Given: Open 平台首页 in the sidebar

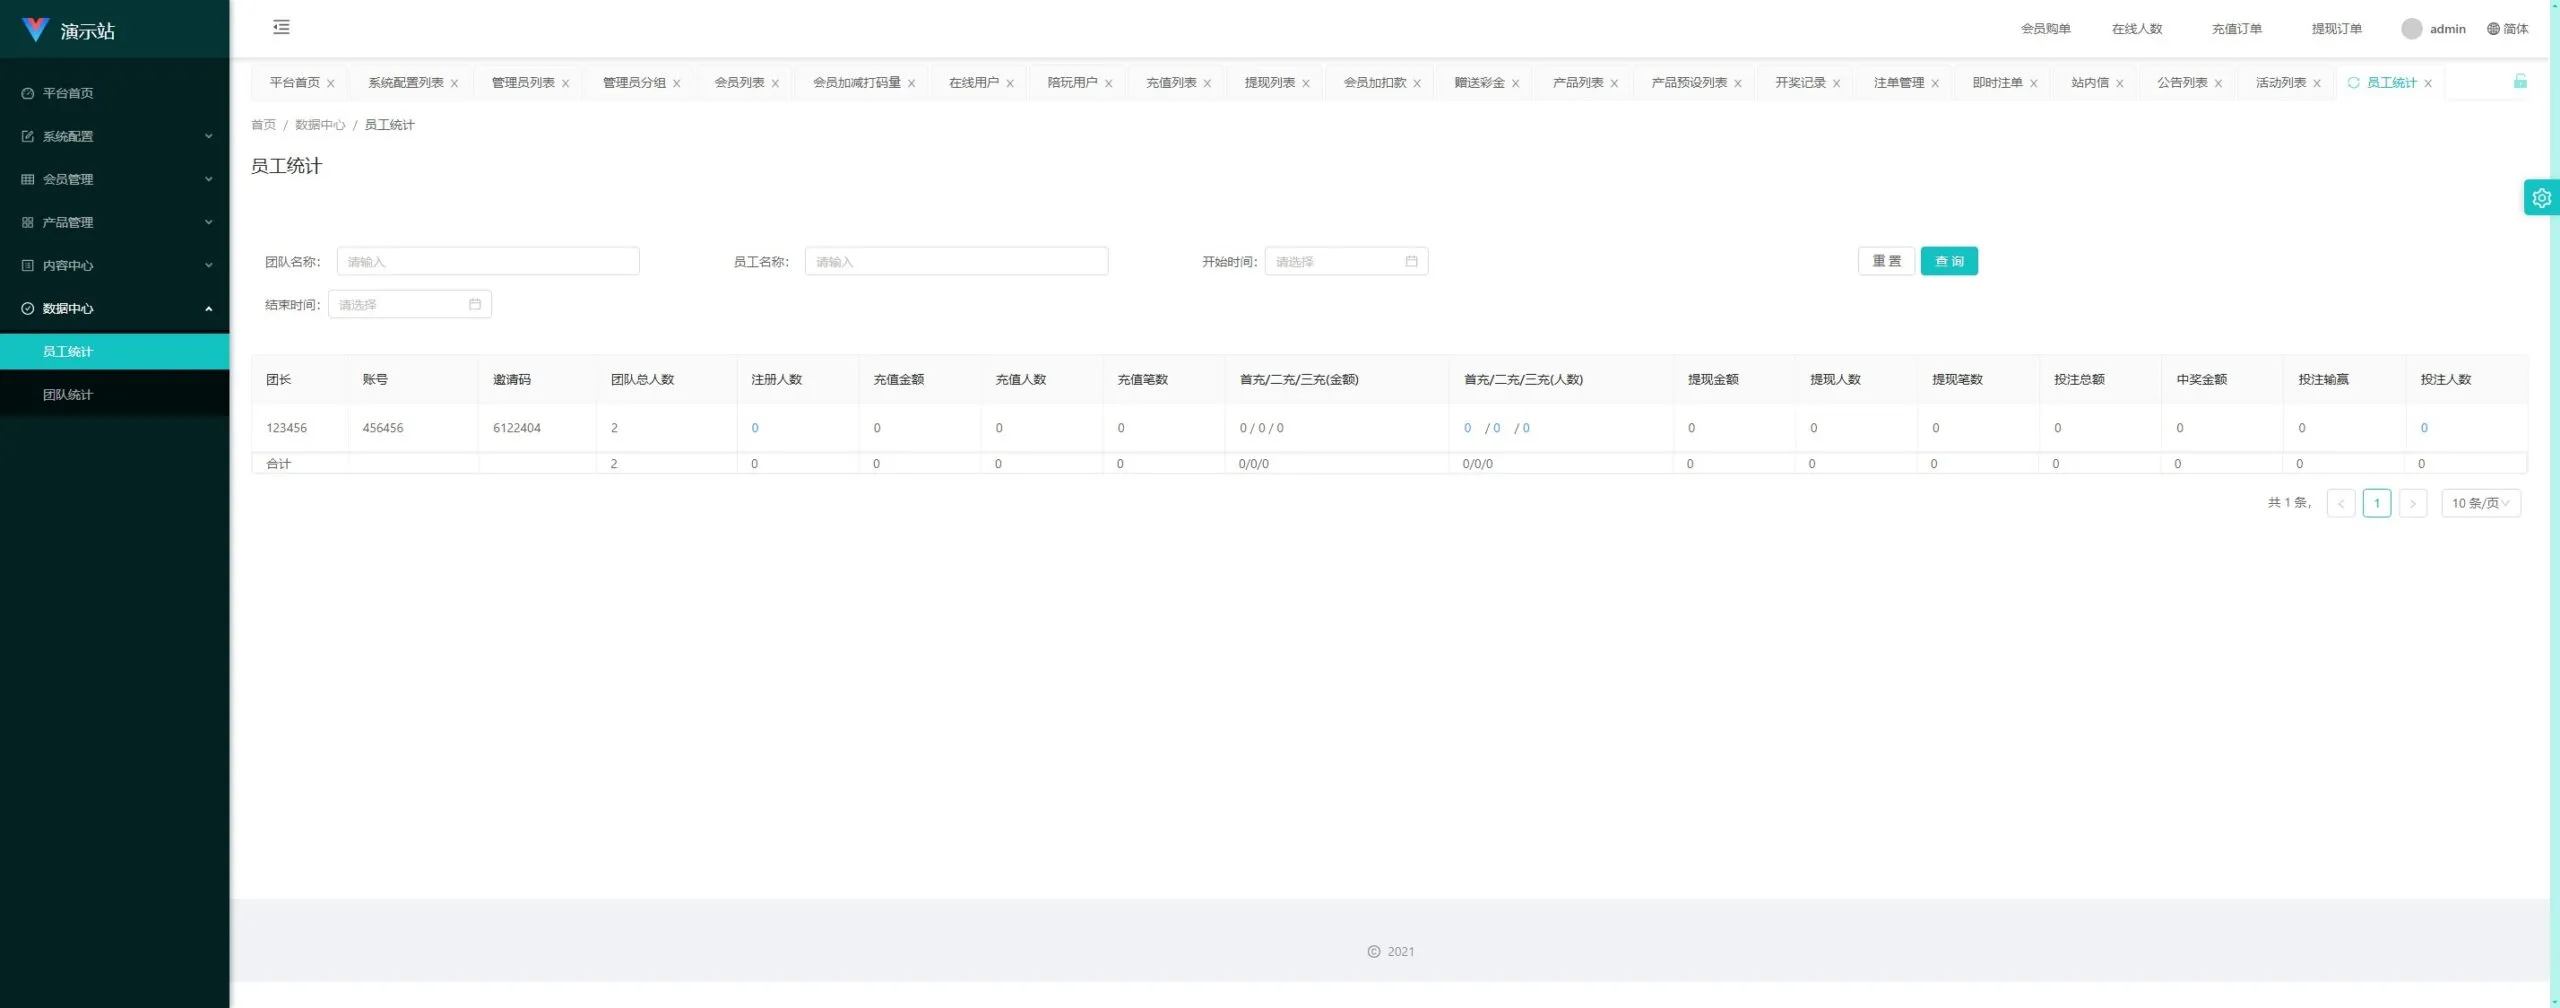Looking at the screenshot, I should pyautogui.click(x=115, y=93).
